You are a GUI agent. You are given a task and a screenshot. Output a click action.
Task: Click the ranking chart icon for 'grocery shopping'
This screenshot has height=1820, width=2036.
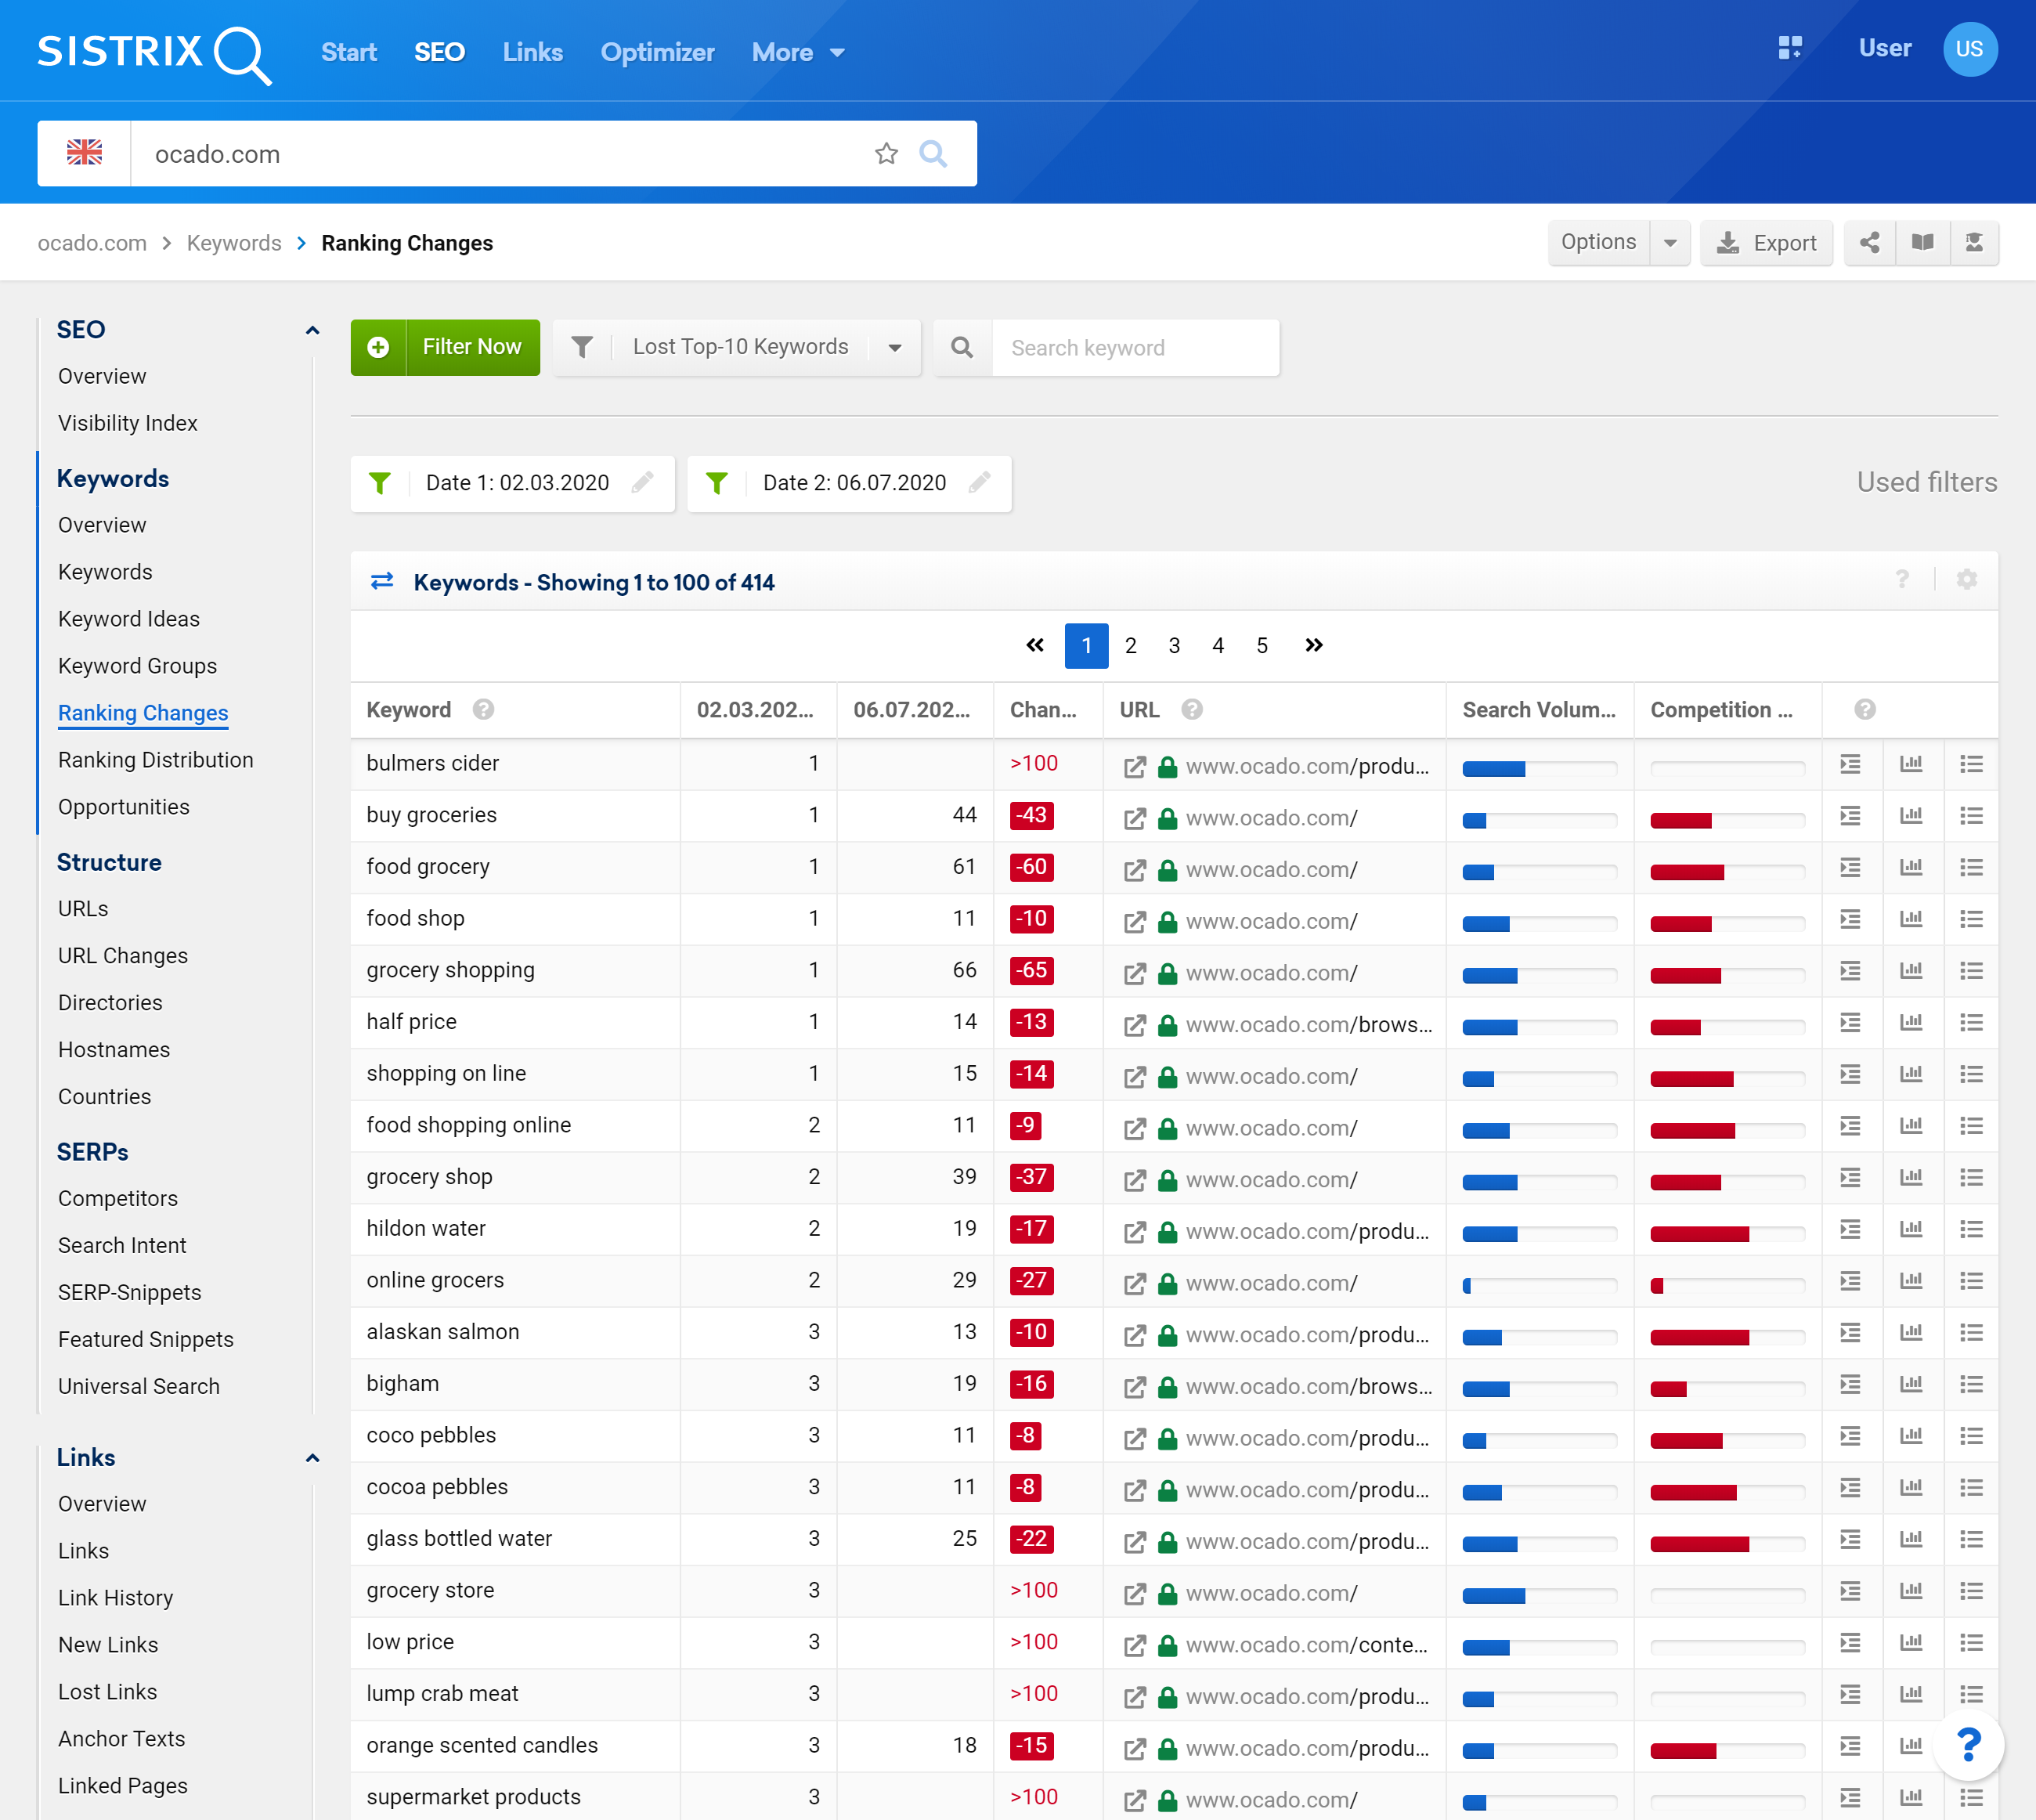[x=1911, y=968]
